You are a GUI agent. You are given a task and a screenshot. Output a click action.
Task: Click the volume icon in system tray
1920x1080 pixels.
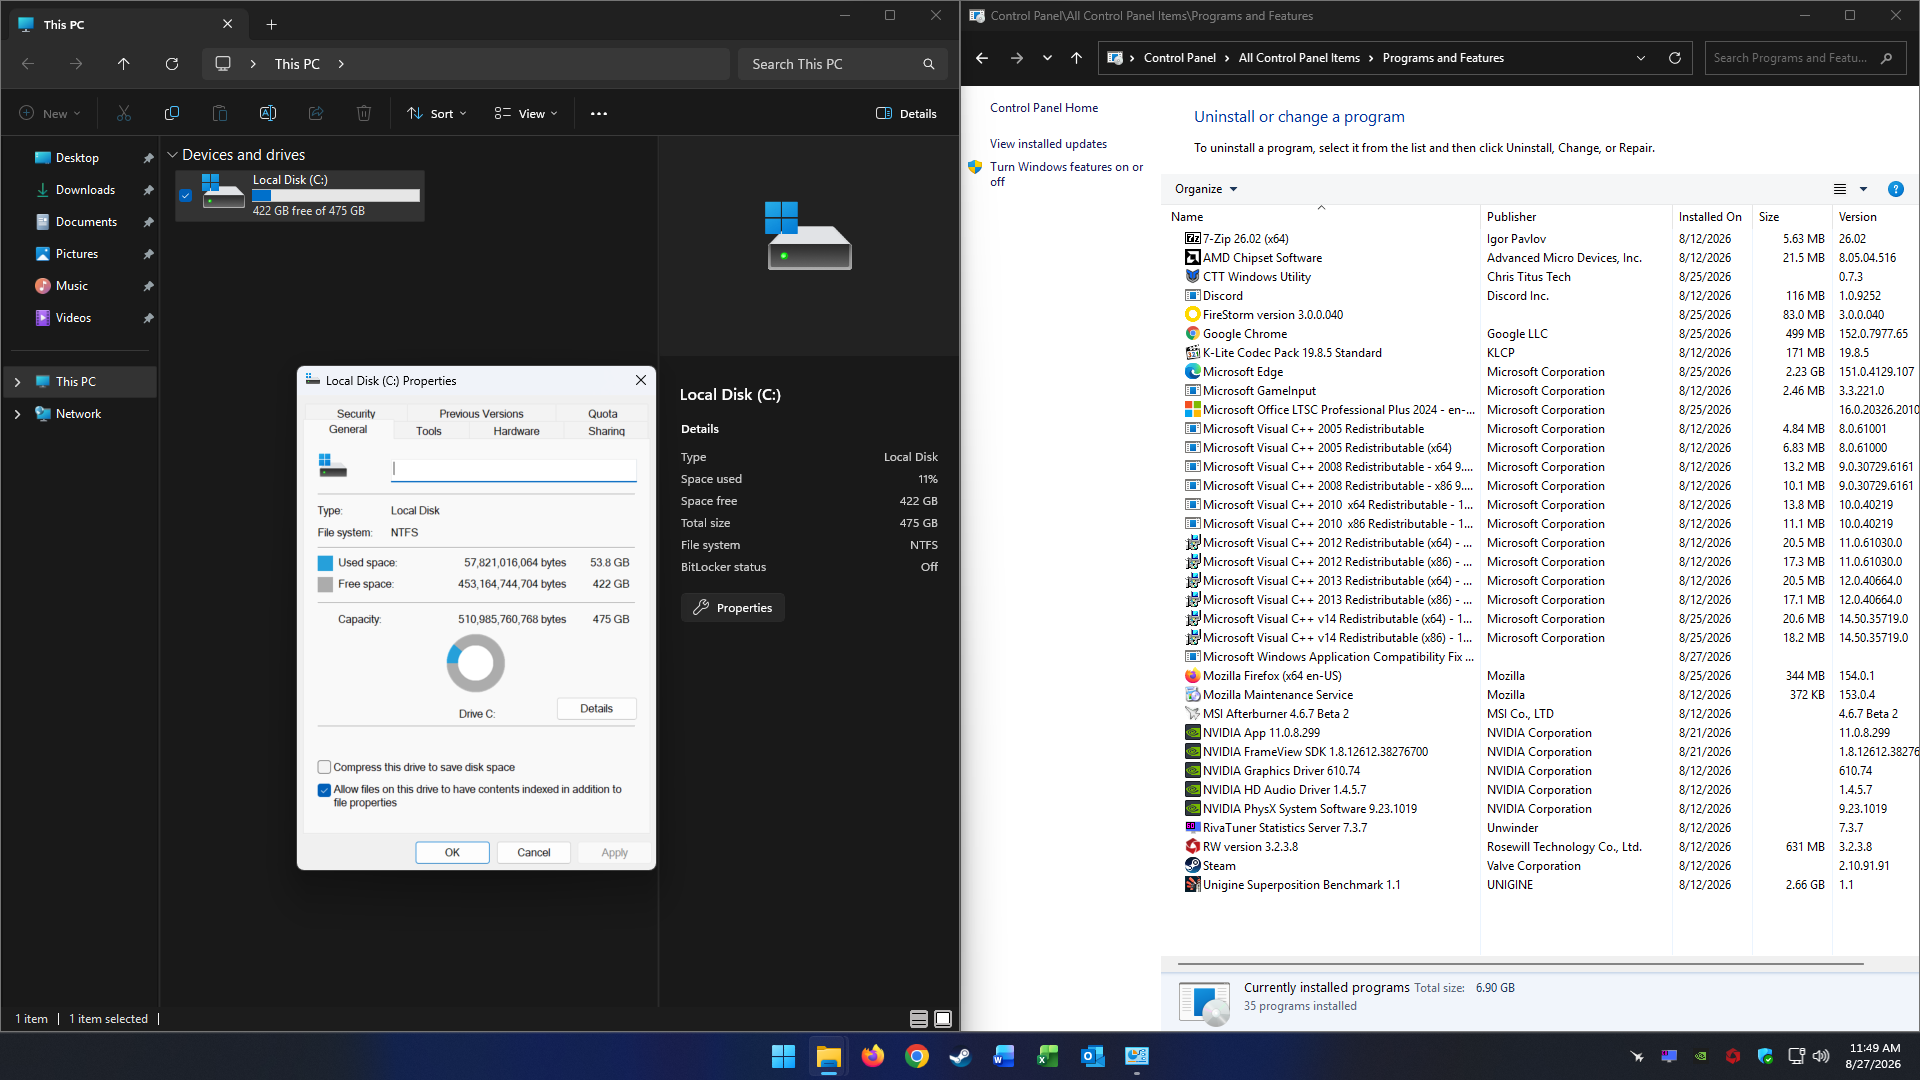tap(1822, 1056)
